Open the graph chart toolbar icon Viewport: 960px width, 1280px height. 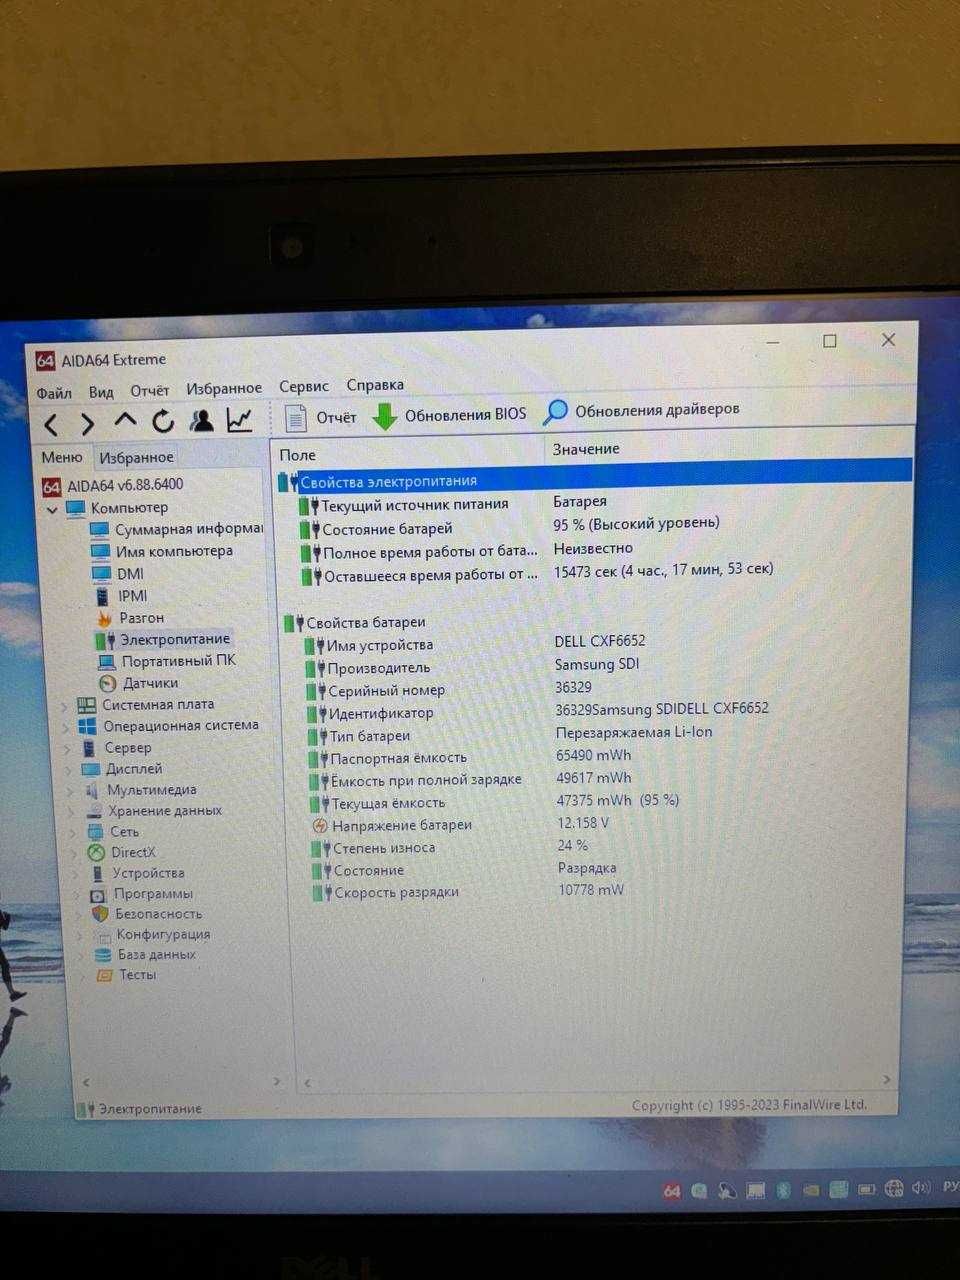[239, 420]
